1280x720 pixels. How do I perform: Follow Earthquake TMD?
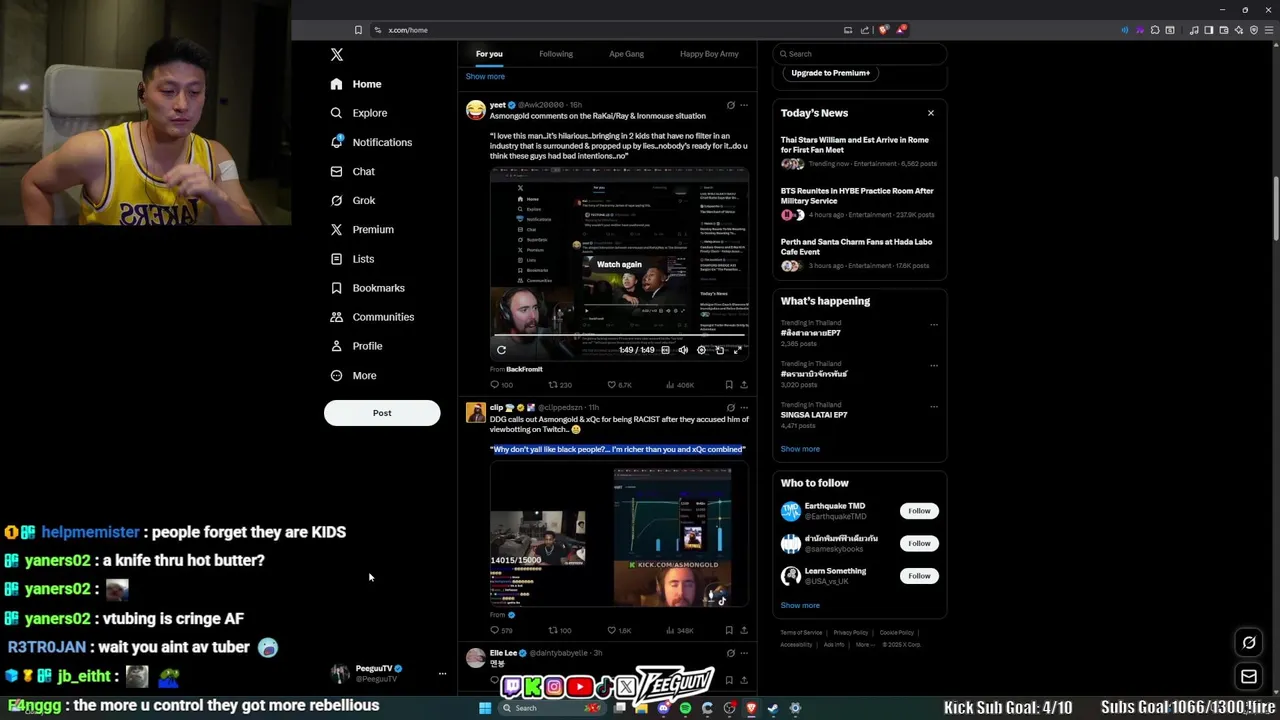click(x=919, y=511)
